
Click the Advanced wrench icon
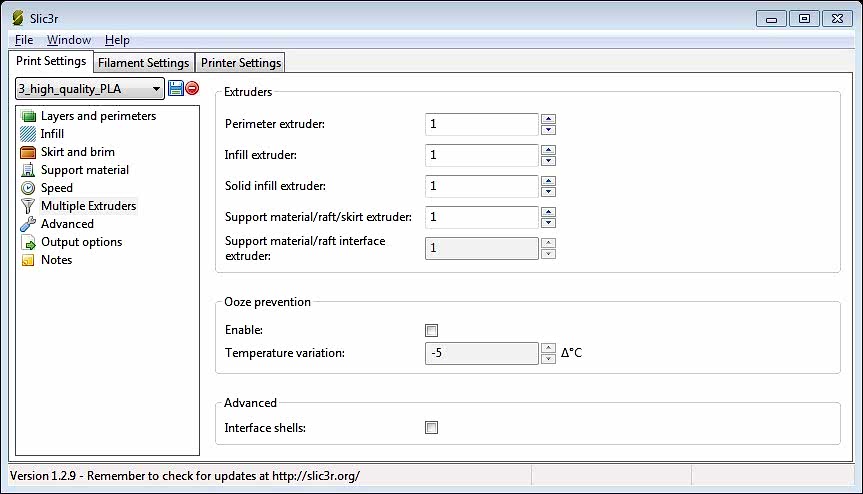point(28,224)
